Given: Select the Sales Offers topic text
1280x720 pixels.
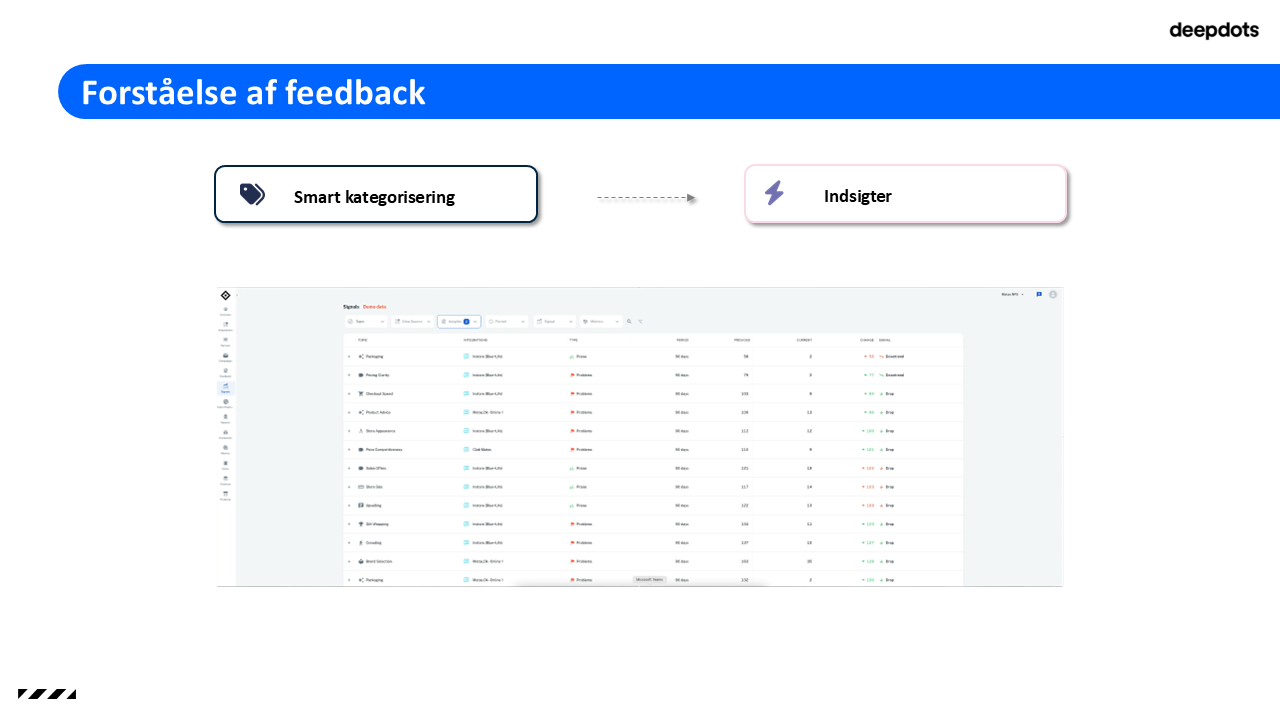Looking at the screenshot, I should (377, 468).
